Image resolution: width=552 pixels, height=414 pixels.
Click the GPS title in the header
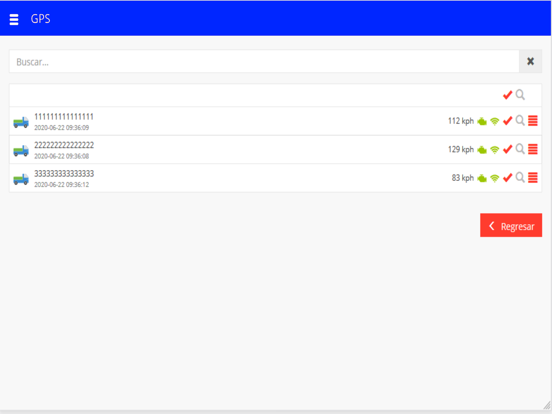[x=40, y=19]
